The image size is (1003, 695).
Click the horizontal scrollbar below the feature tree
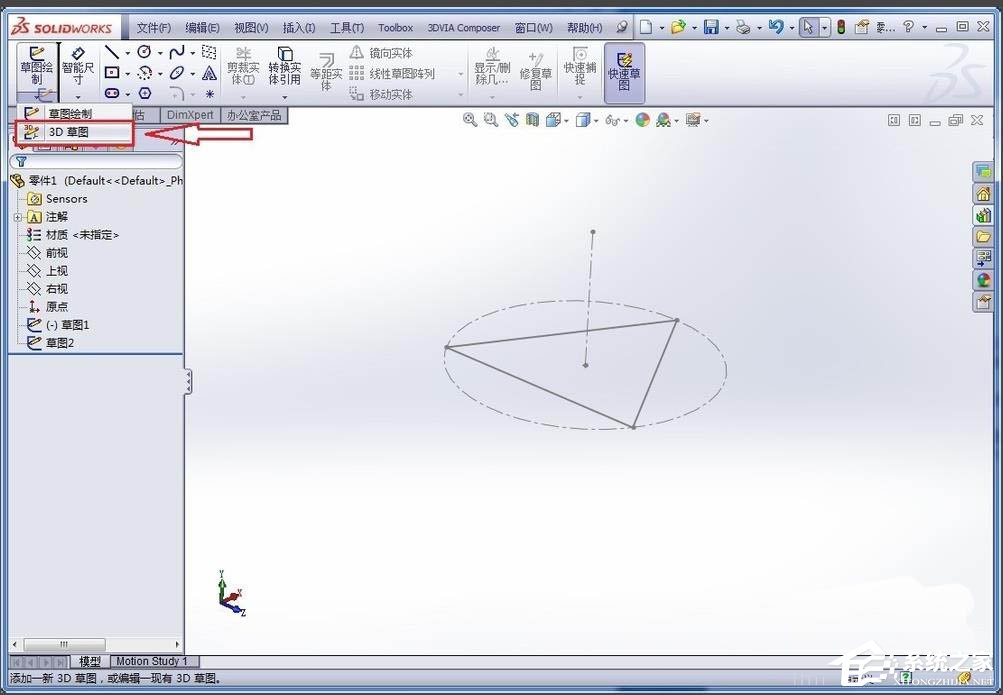63,644
